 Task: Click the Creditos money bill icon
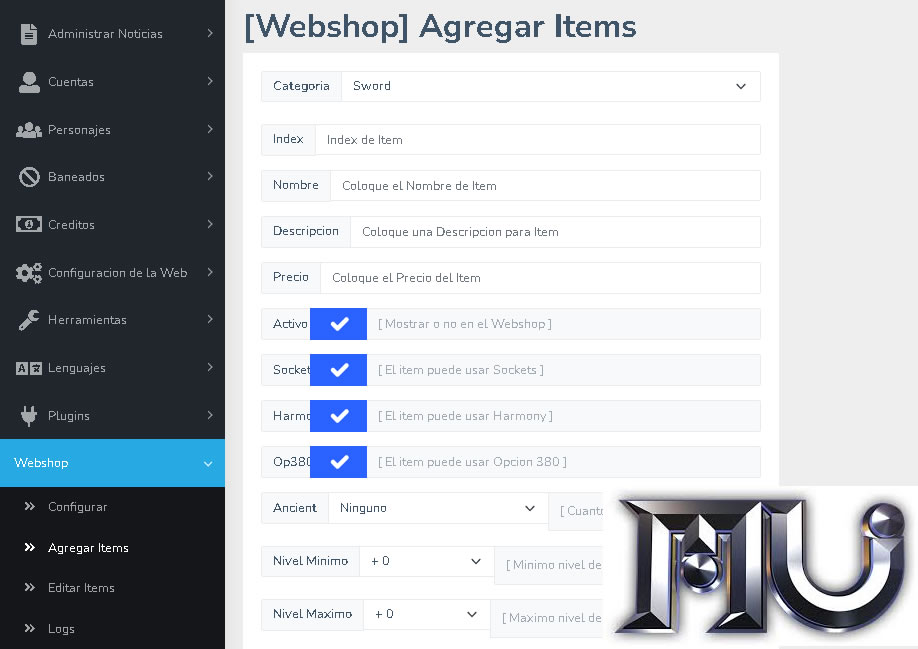coord(29,224)
